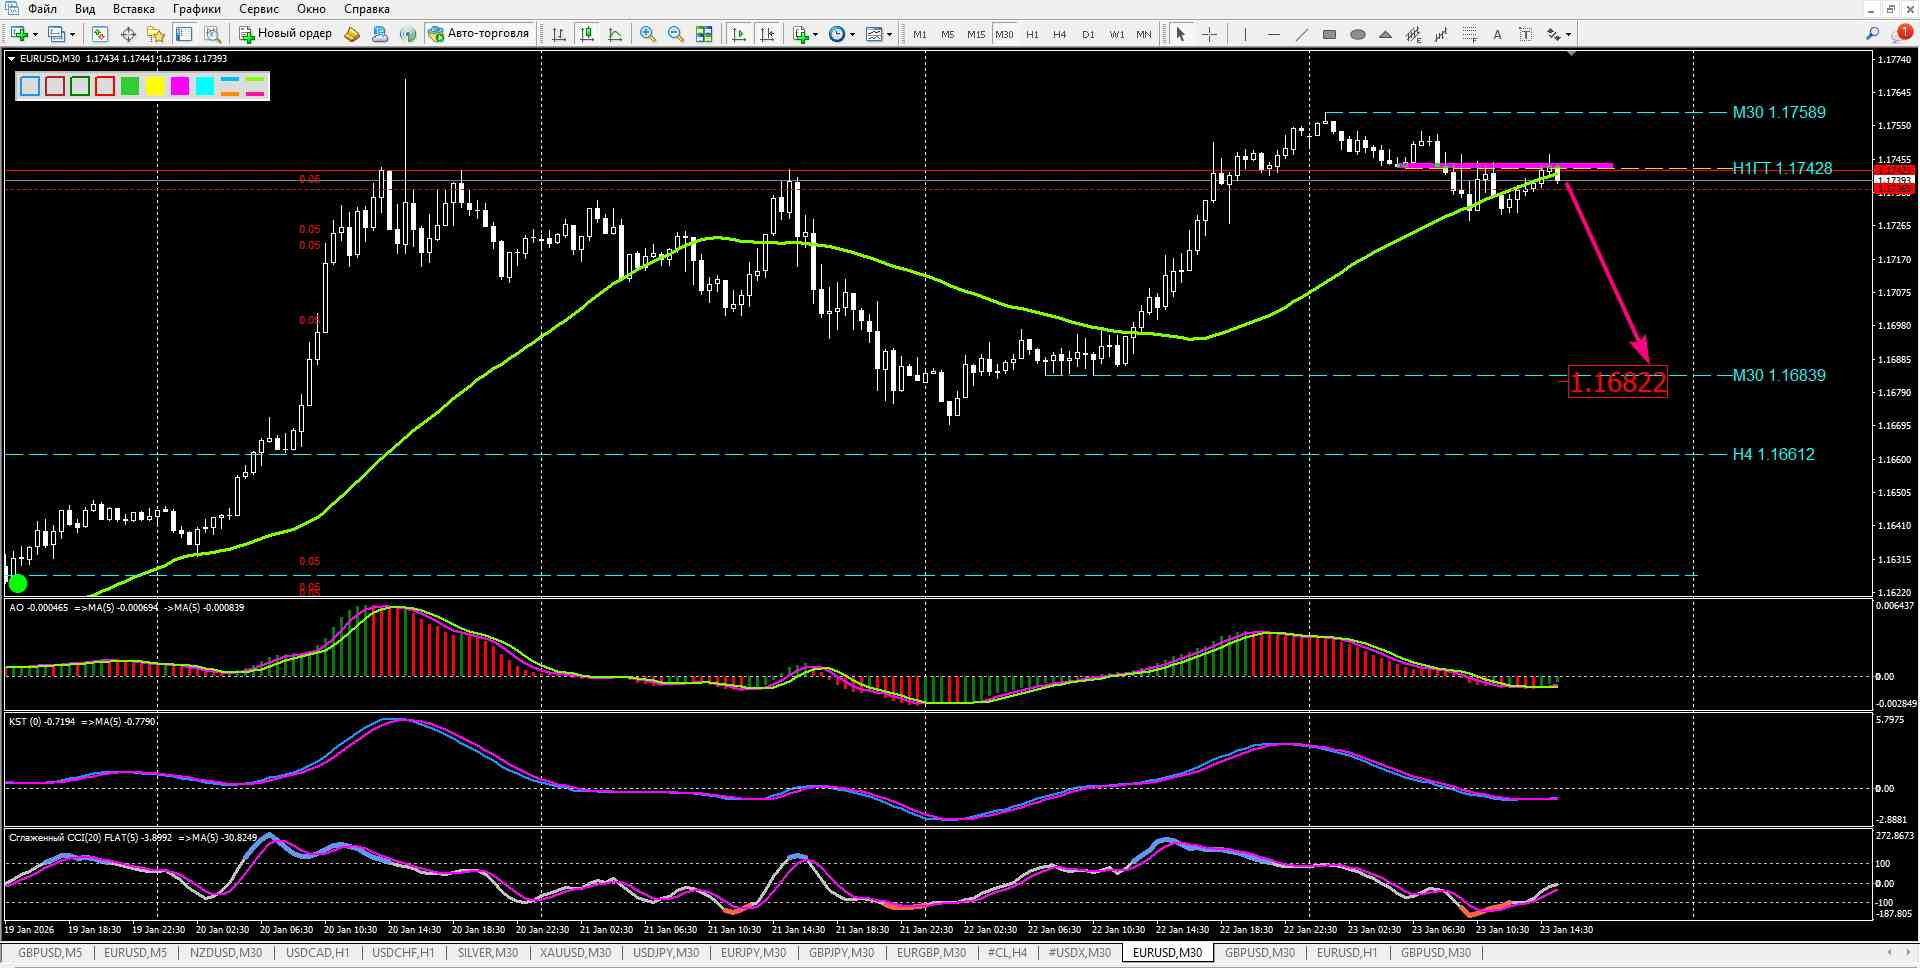Open the Сервис menu
1920x968 pixels.
pos(259,9)
